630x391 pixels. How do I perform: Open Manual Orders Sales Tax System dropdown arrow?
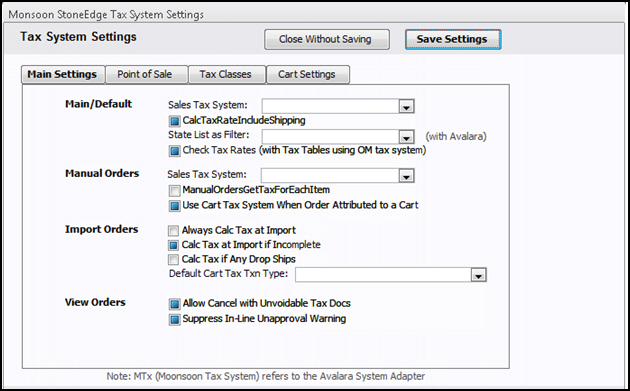pos(406,176)
